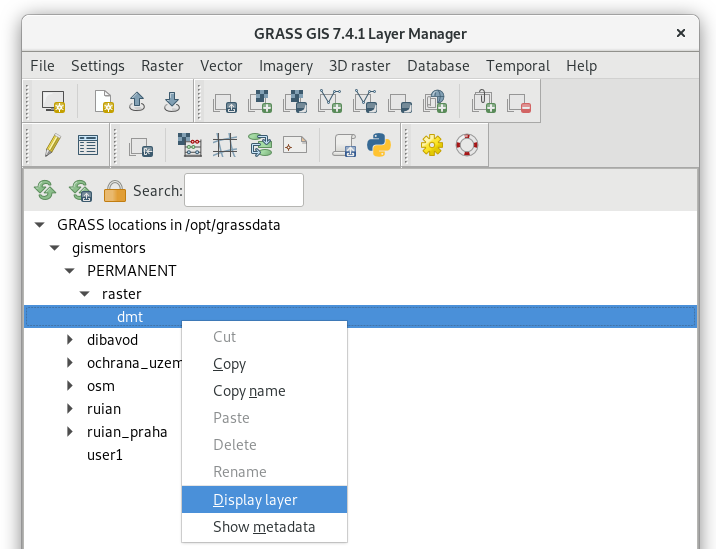Expand dibavod mapset
The image size is (716, 549).
click(69, 340)
